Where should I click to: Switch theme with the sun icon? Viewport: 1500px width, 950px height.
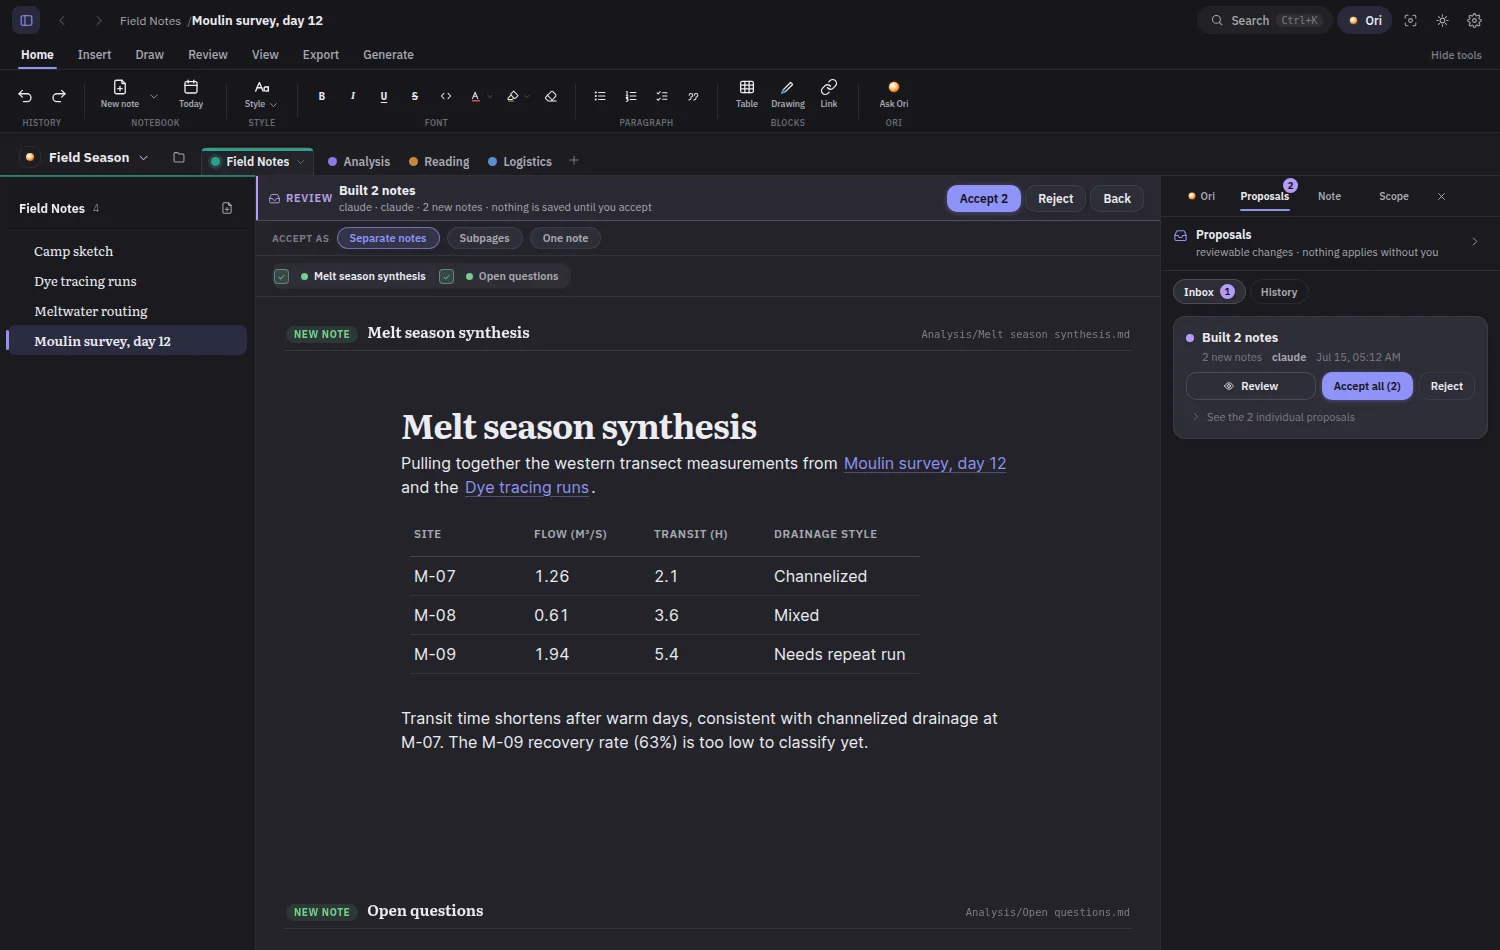click(x=1442, y=20)
